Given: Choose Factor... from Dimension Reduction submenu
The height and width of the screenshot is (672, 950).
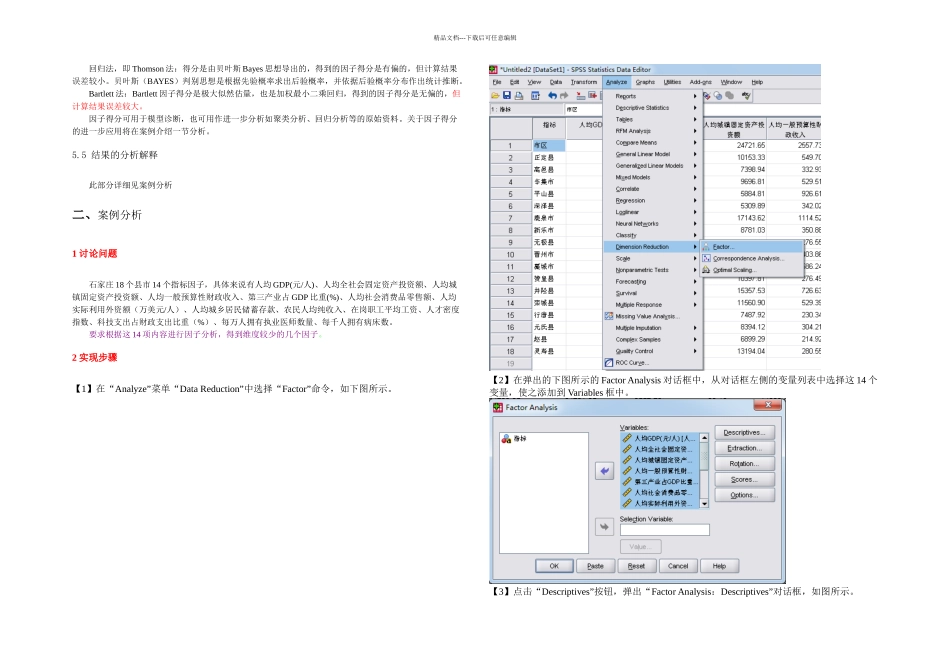Looking at the screenshot, I should (x=723, y=246).
